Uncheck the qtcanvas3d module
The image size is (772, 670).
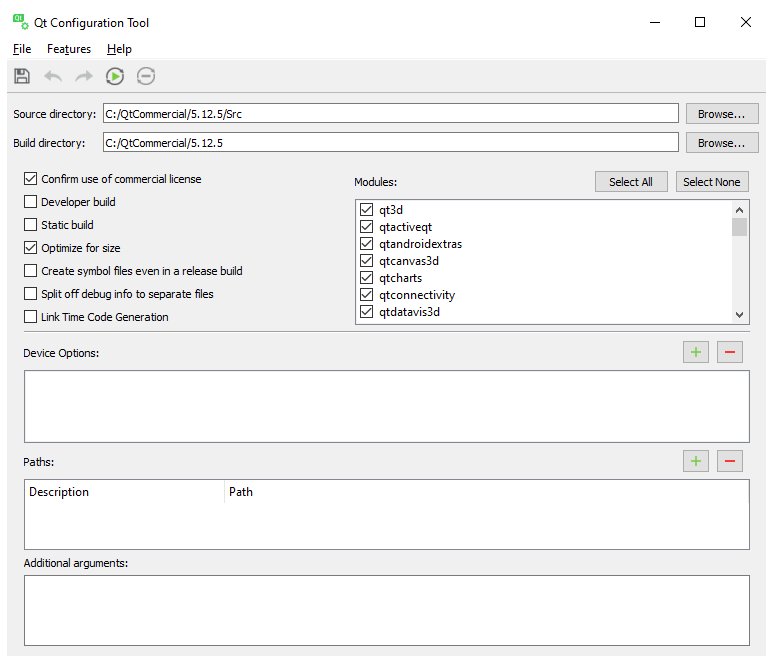click(366, 261)
